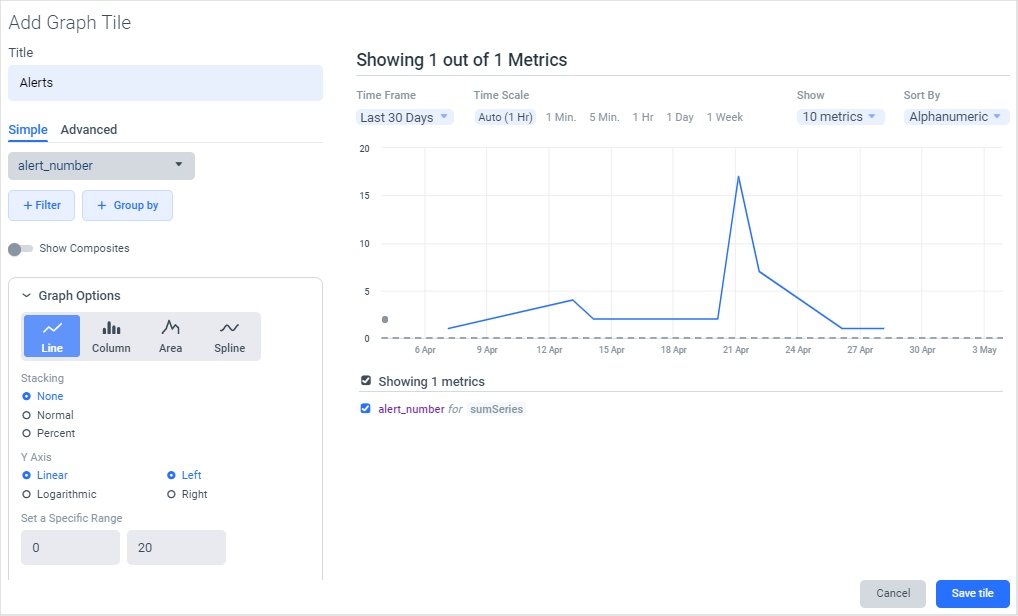Click the Title input field containing Alerts
This screenshot has width=1018, height=616.
(x=165, y=83)
